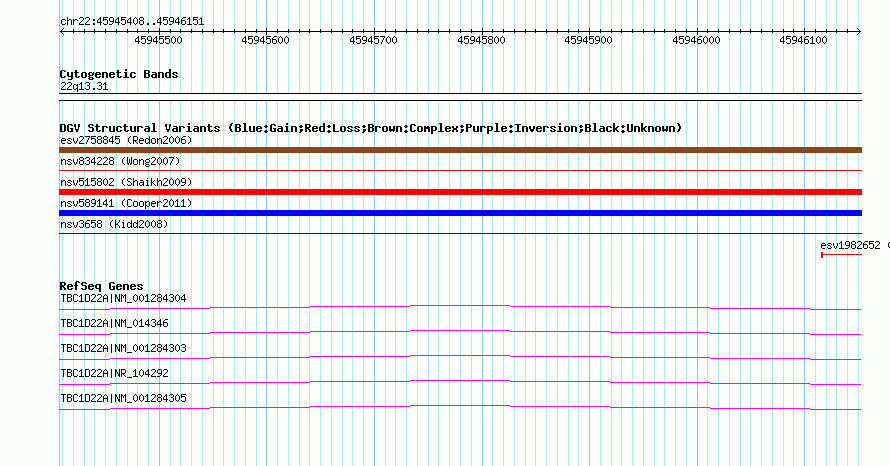Image resolution: width=890 pixels, height=466 pixels.
Task: Select the nsv3658 (Kidd2008) label
Action: [114, 224]
